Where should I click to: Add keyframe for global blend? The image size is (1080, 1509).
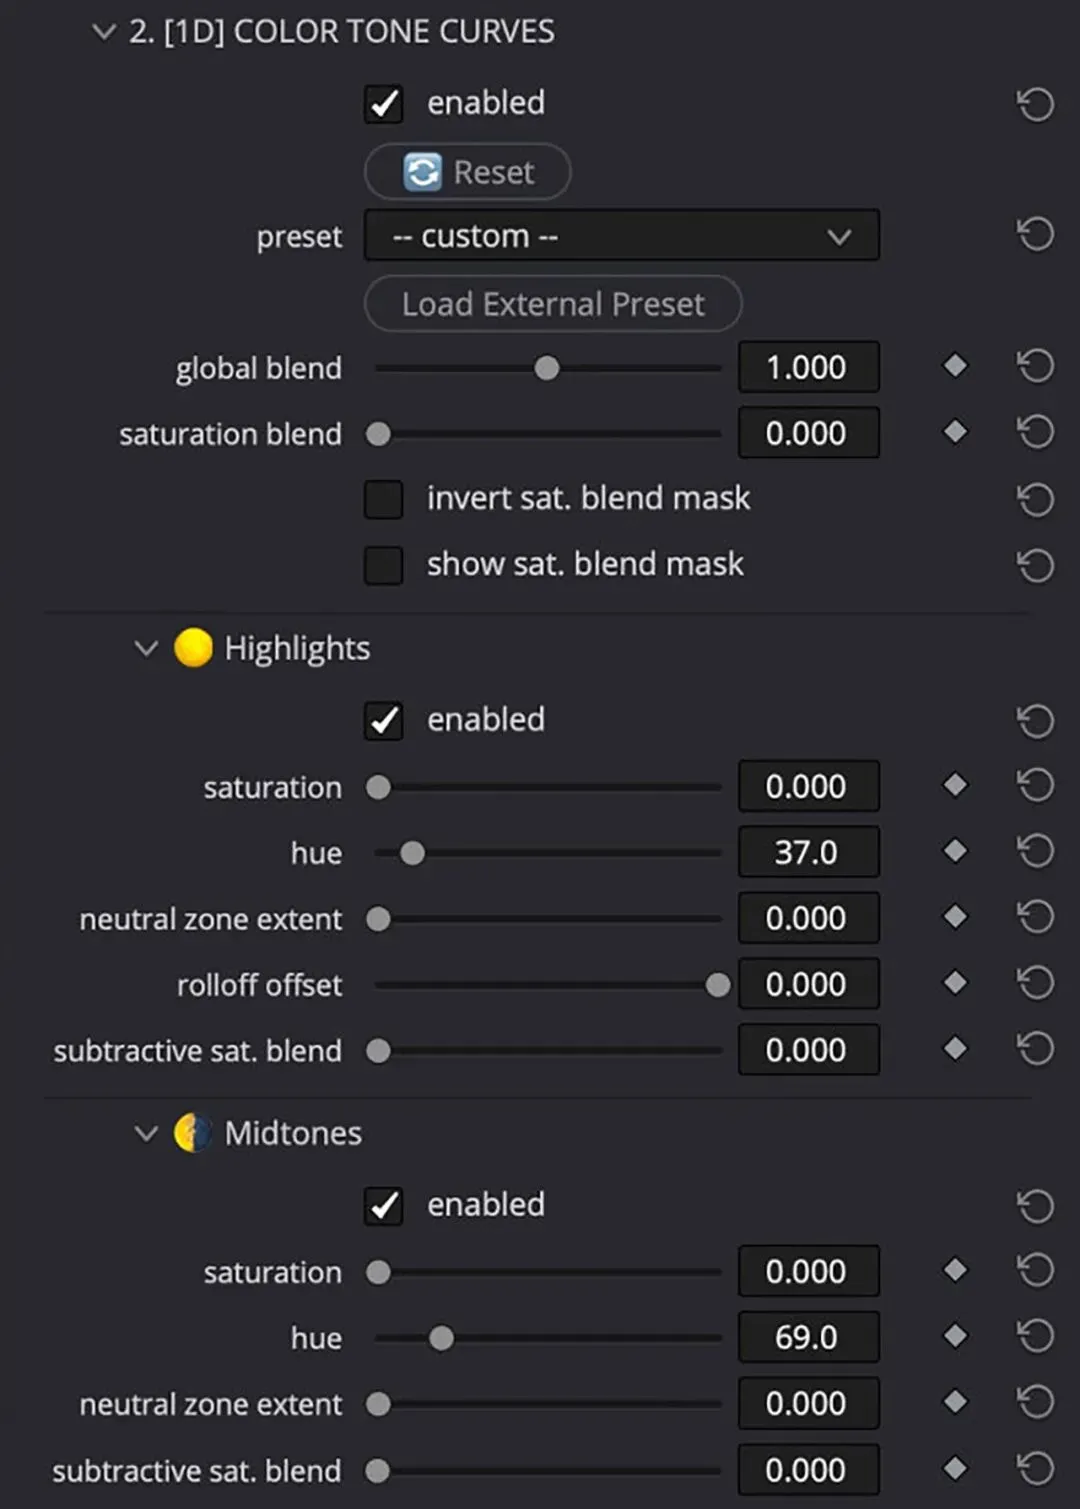[x=955, y=367]
